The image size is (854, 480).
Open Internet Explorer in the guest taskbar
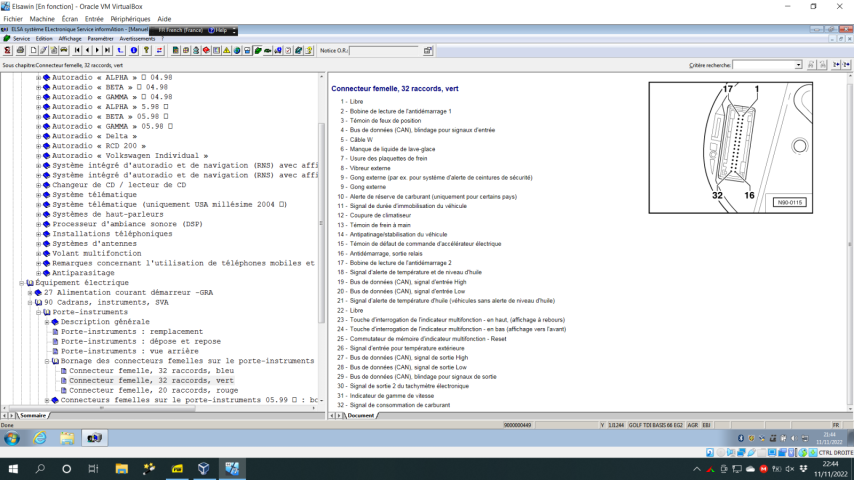[40, 438]
